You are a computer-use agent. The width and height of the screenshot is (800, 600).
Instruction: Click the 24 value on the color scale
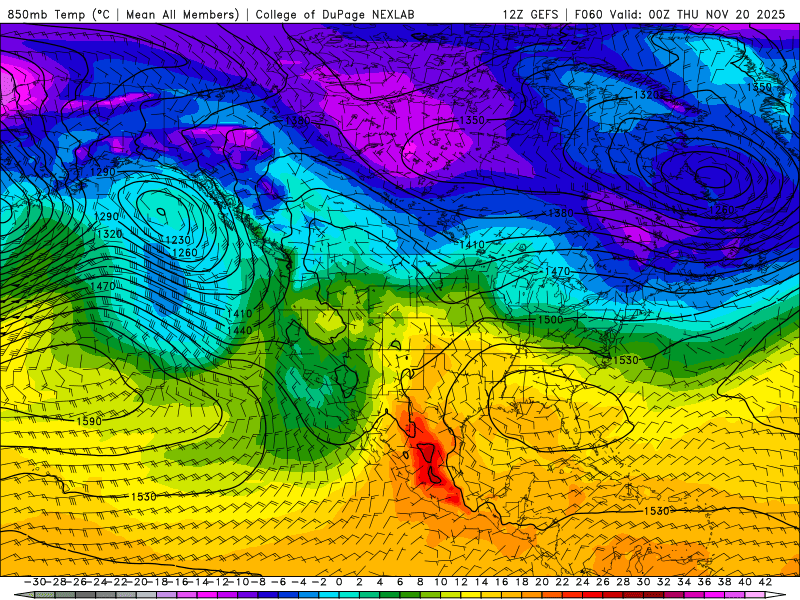click(583, 582)
